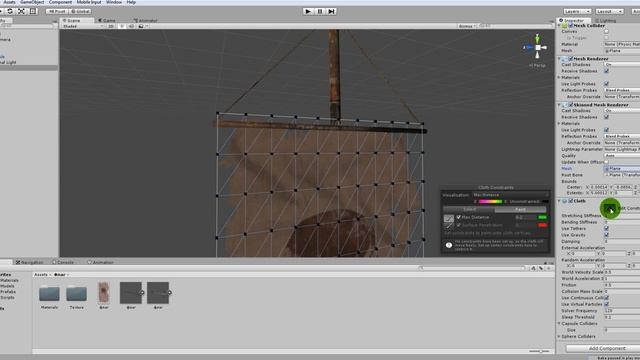This screenshot has height=360, width=640.
Task: Open the GameObject menu
Action: click(32, 2)
